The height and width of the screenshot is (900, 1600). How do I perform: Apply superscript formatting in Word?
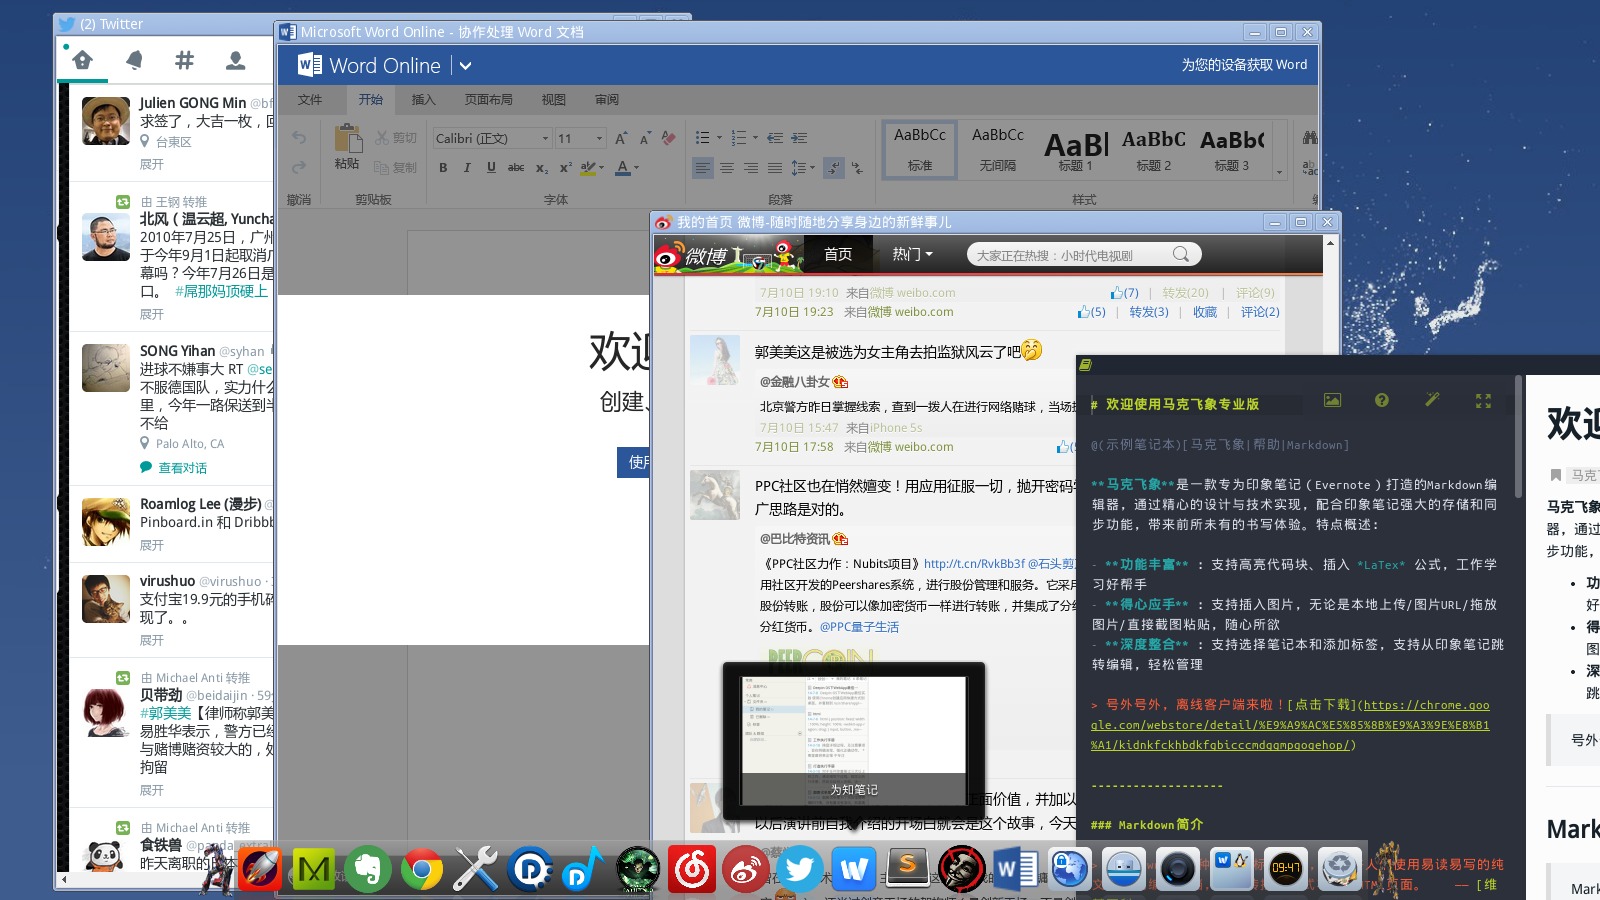565,168
